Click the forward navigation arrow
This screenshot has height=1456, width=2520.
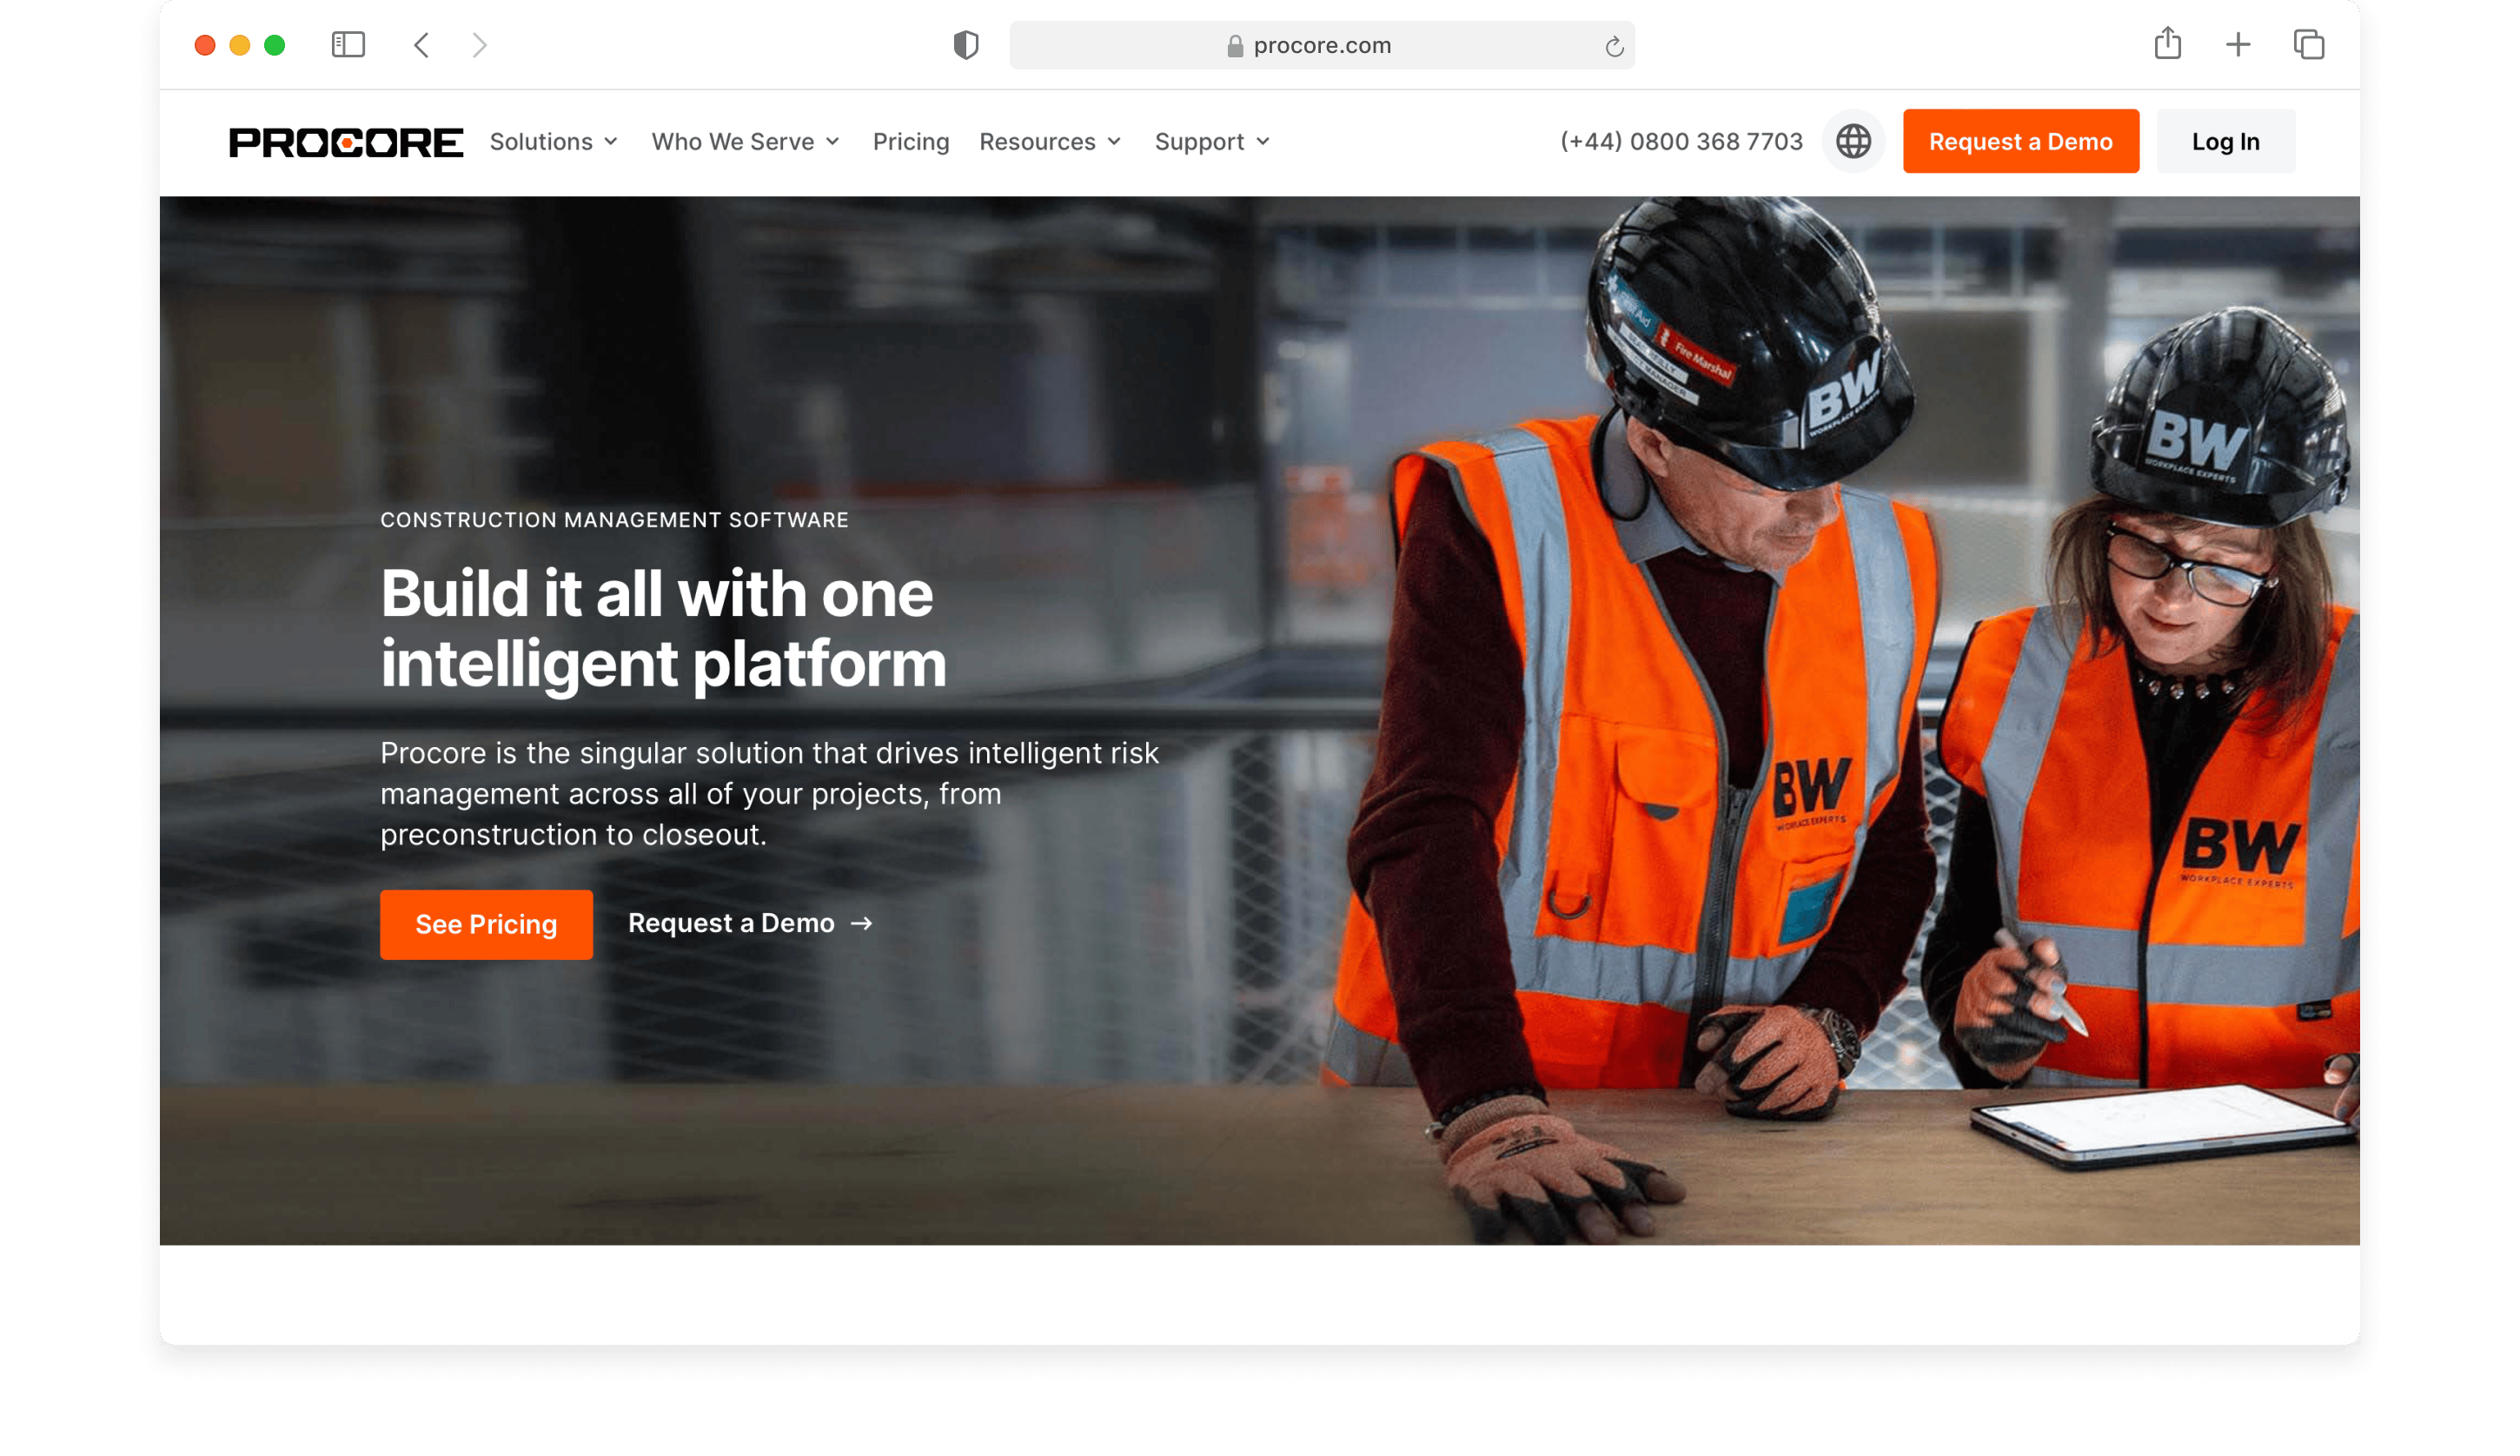pos(479,45)
